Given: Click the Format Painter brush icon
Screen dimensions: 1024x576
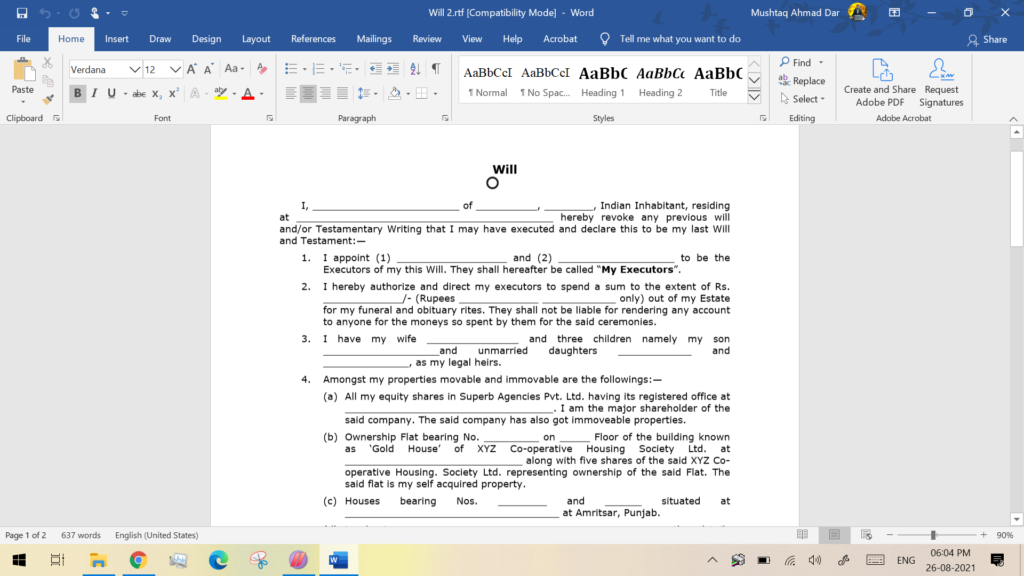Looking at the screenshot, I should [x=47, y=100].
